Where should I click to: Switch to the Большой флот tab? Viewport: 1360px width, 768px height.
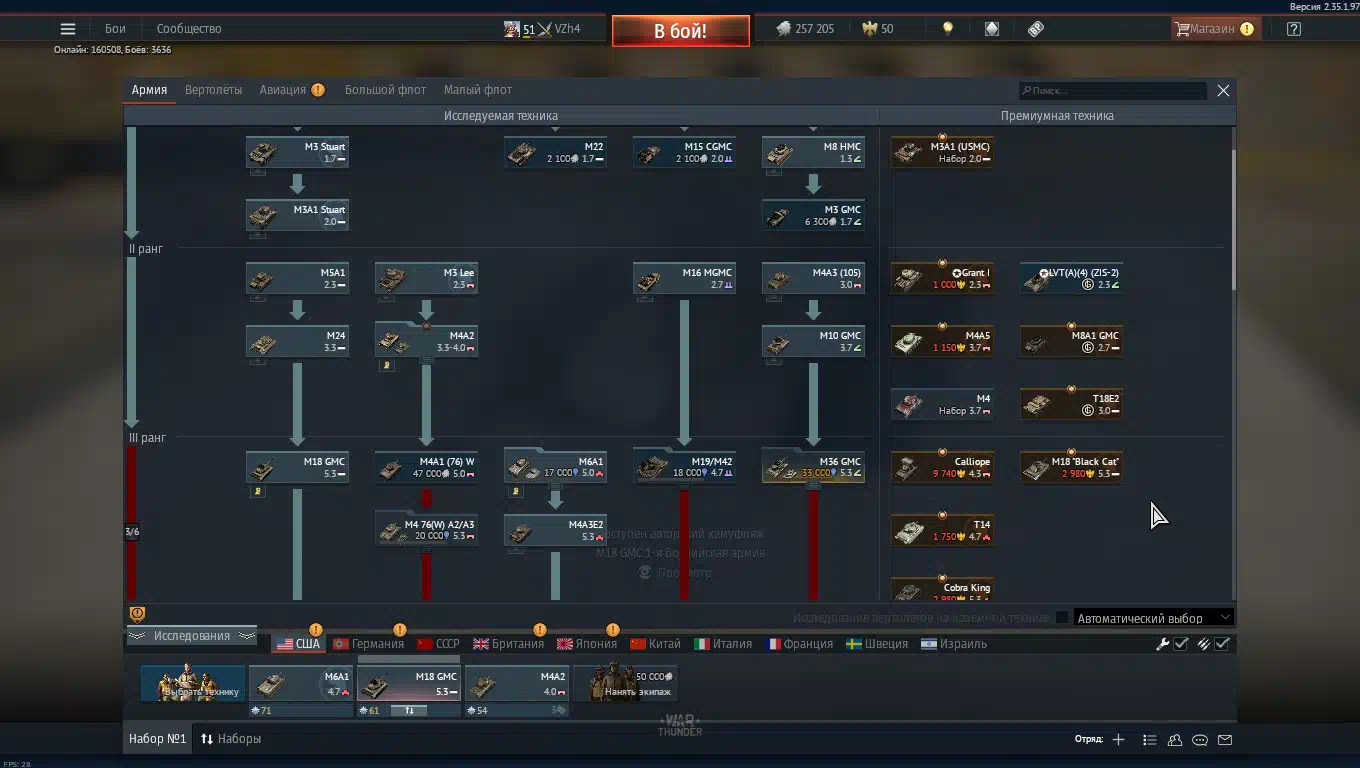(x=385, y=90)
